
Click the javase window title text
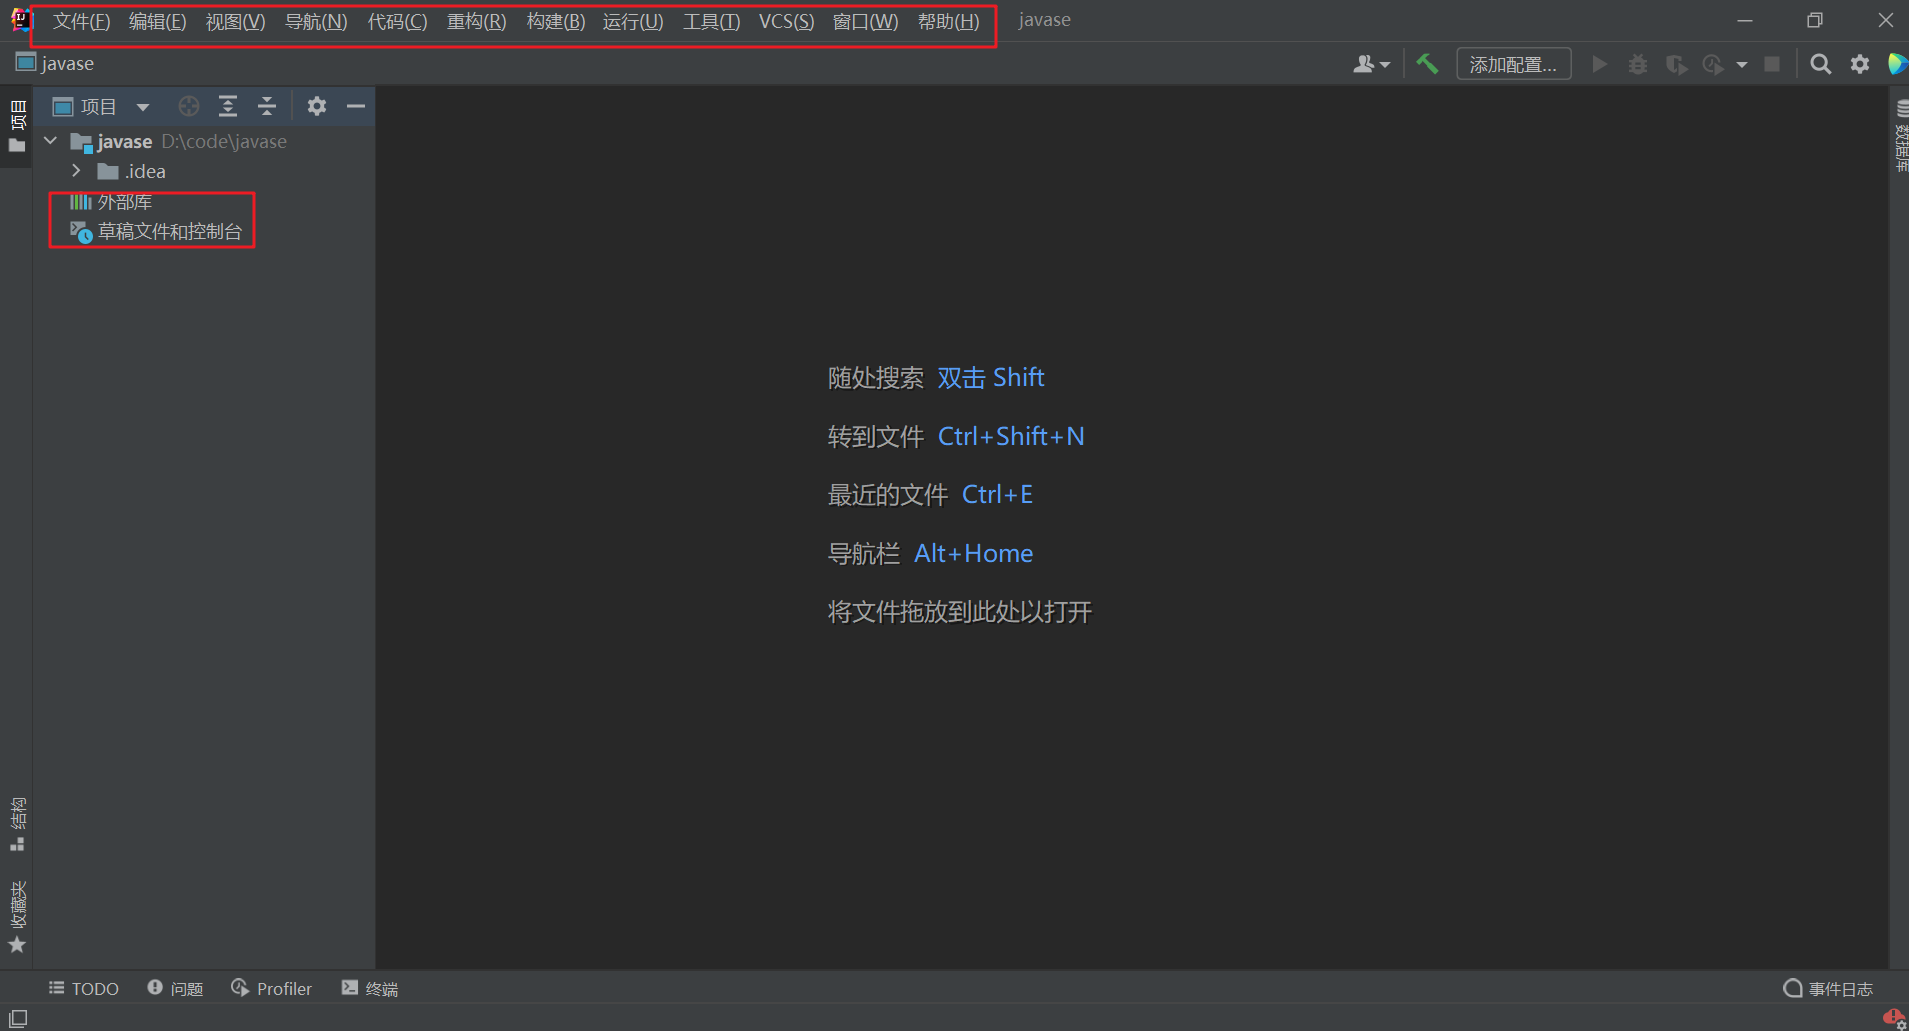click(x=1044, y=20)
